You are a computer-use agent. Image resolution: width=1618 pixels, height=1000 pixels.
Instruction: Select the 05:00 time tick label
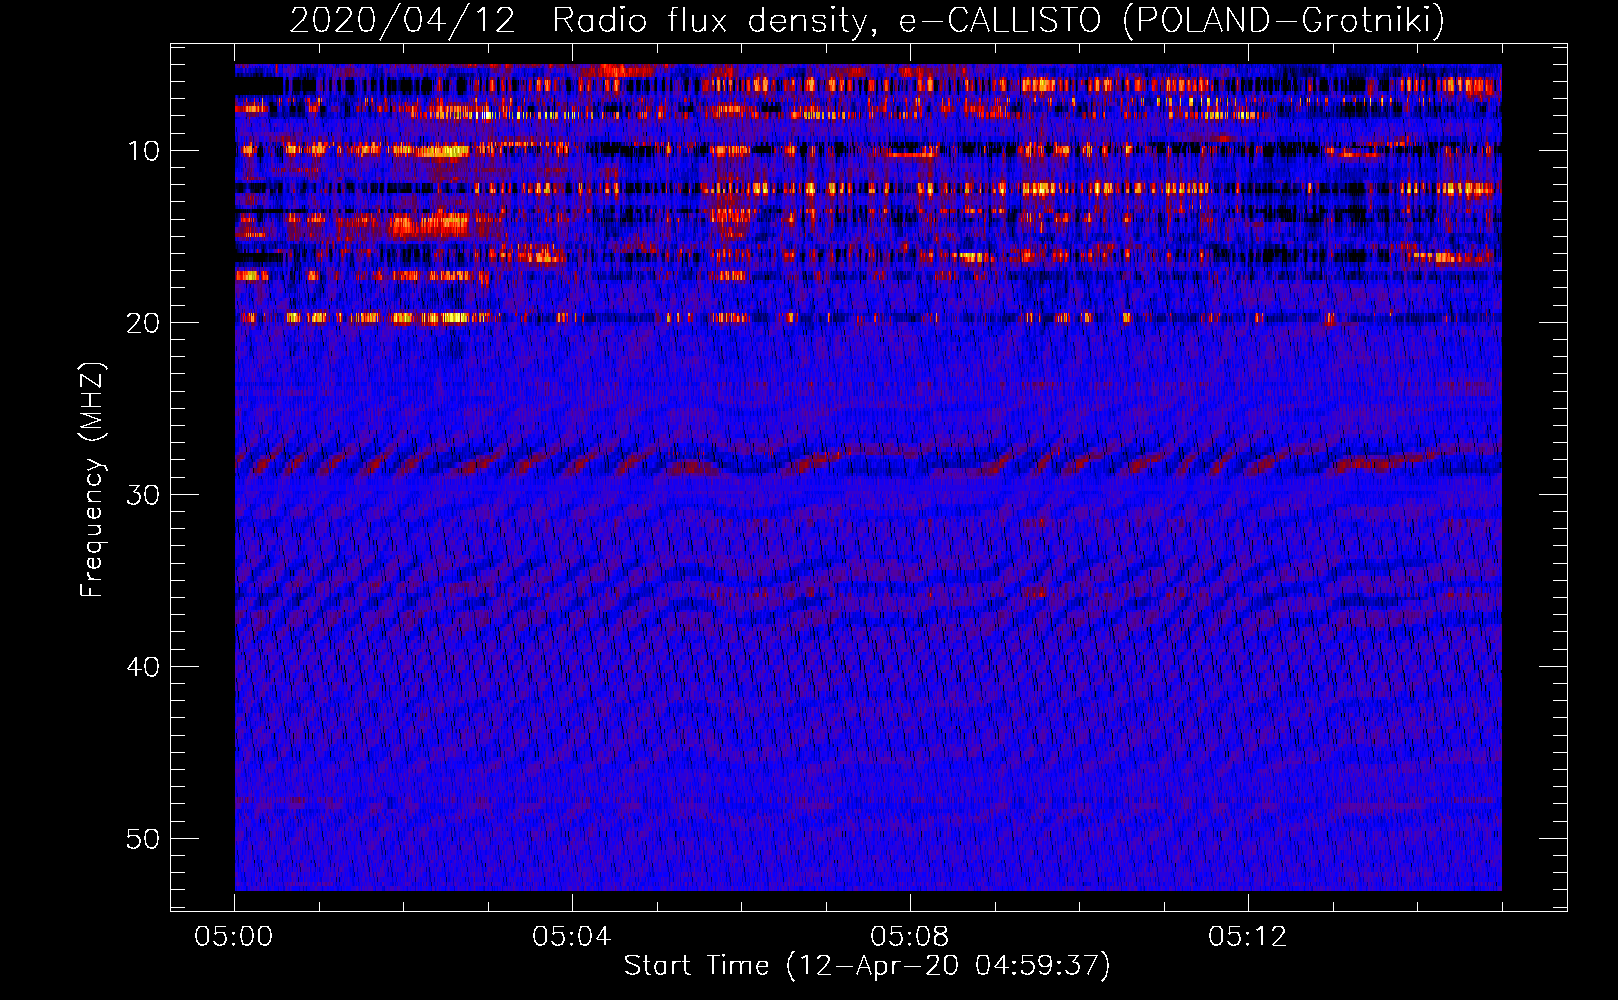coord(234,937)
